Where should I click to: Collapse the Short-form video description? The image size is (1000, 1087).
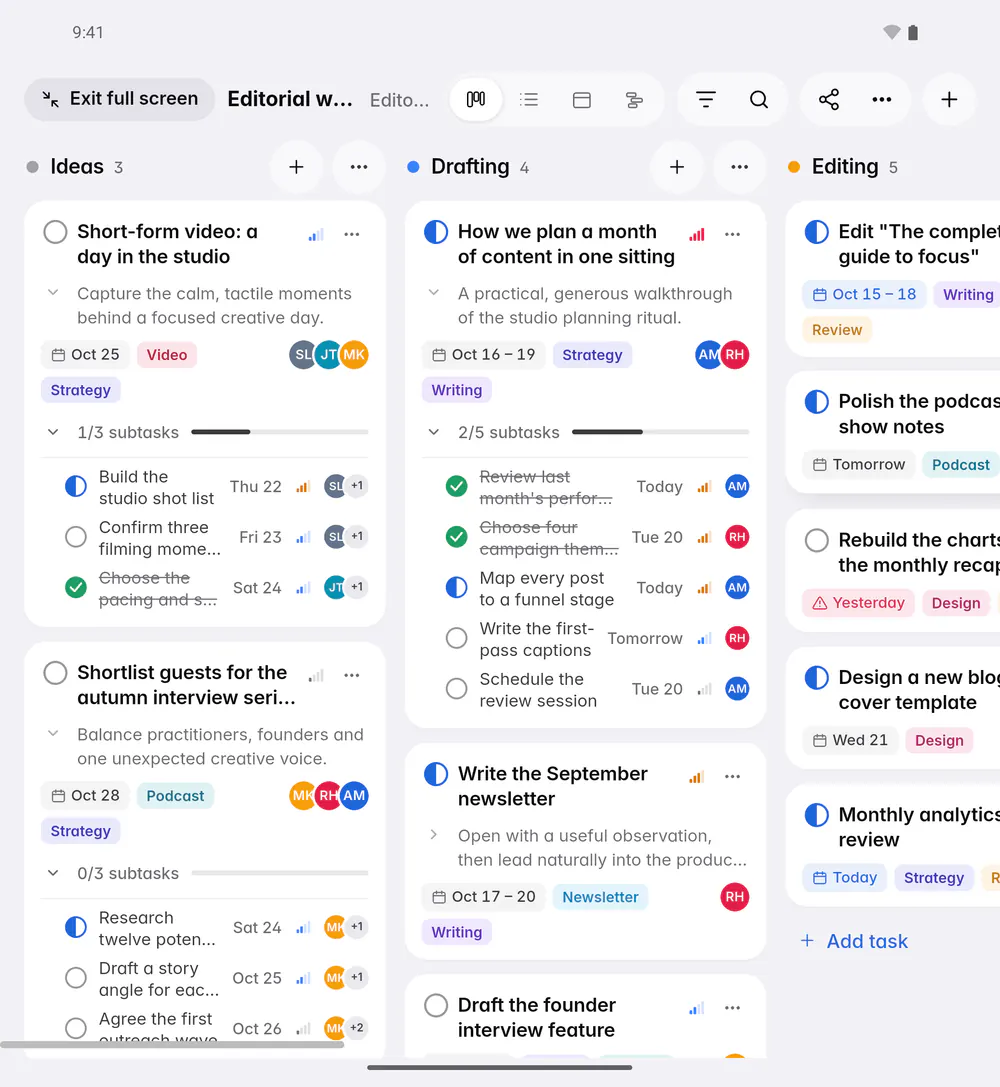point(53,293)
